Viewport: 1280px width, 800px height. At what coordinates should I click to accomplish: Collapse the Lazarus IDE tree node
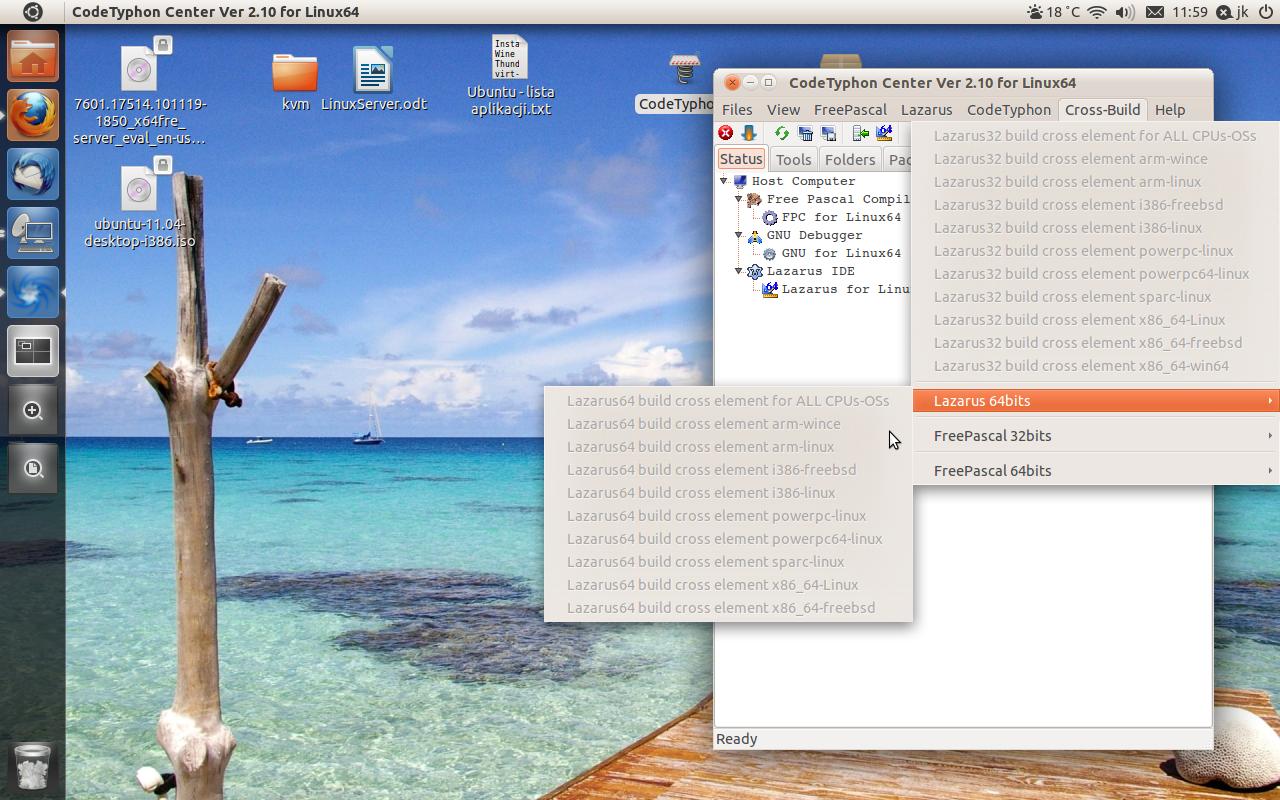739,271
